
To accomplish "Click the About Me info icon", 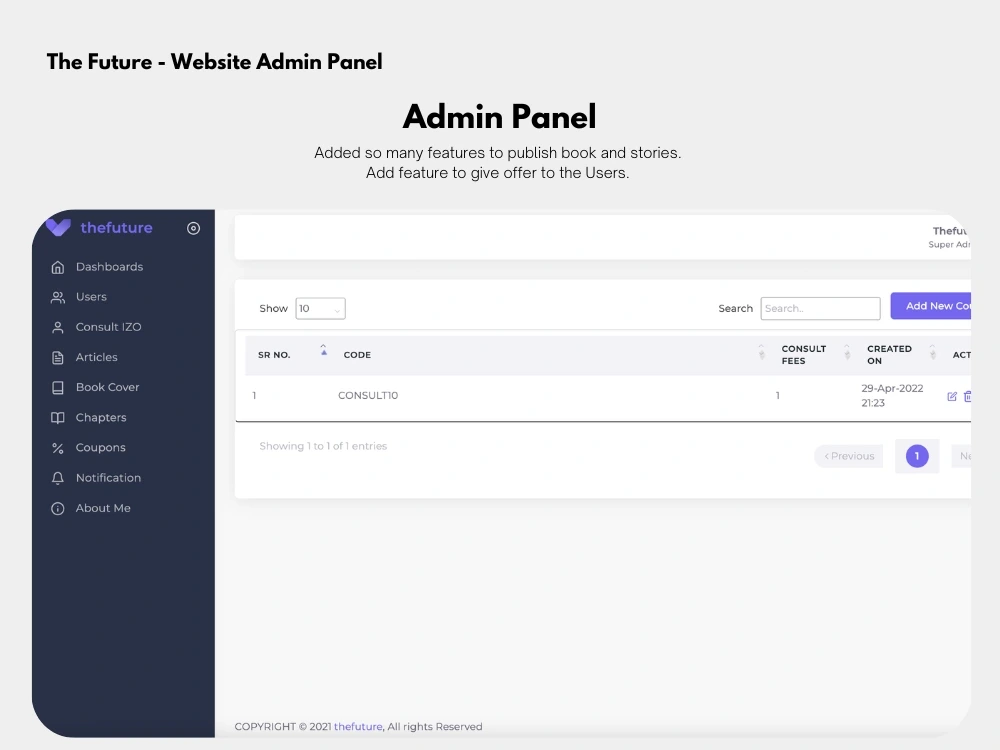I will (57, 508).
